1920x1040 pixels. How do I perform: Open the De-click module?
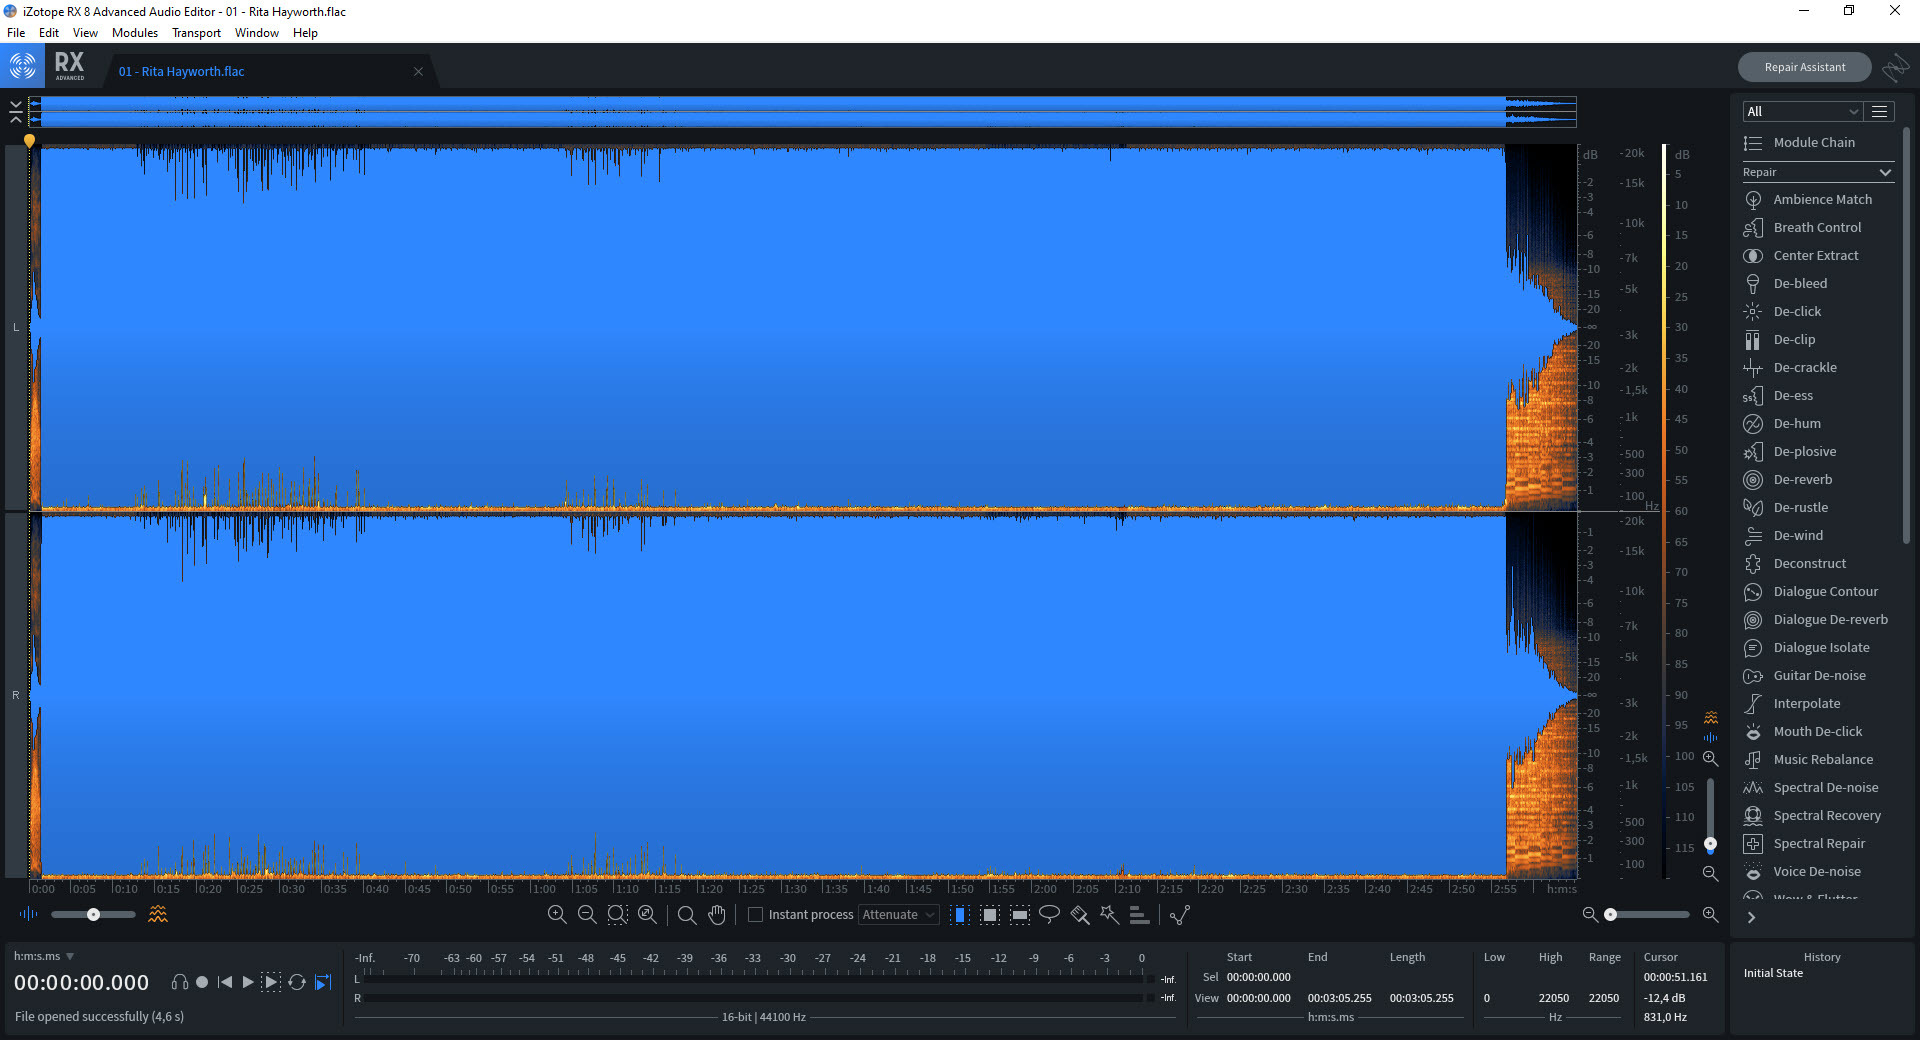coord(1797,312)
